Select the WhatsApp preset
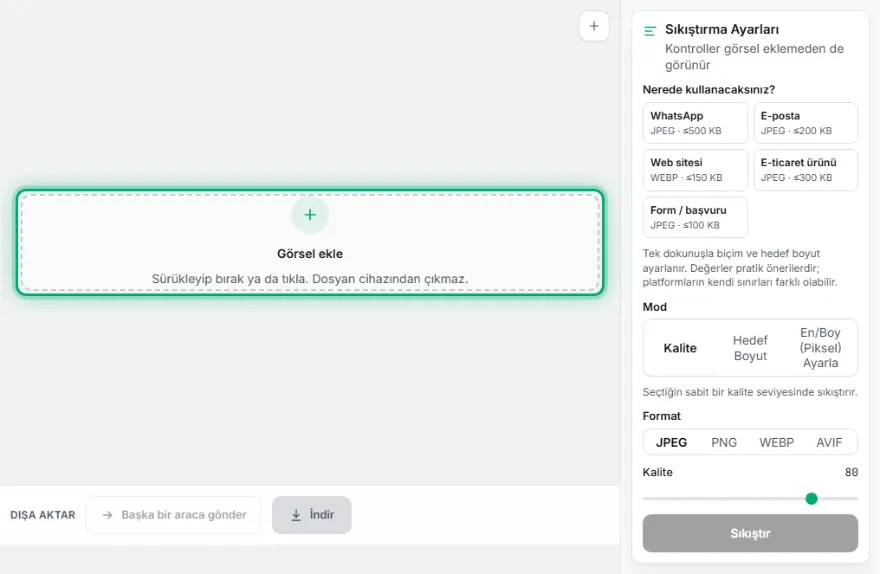Screen dimensions: 880x574 pos(695,123)
